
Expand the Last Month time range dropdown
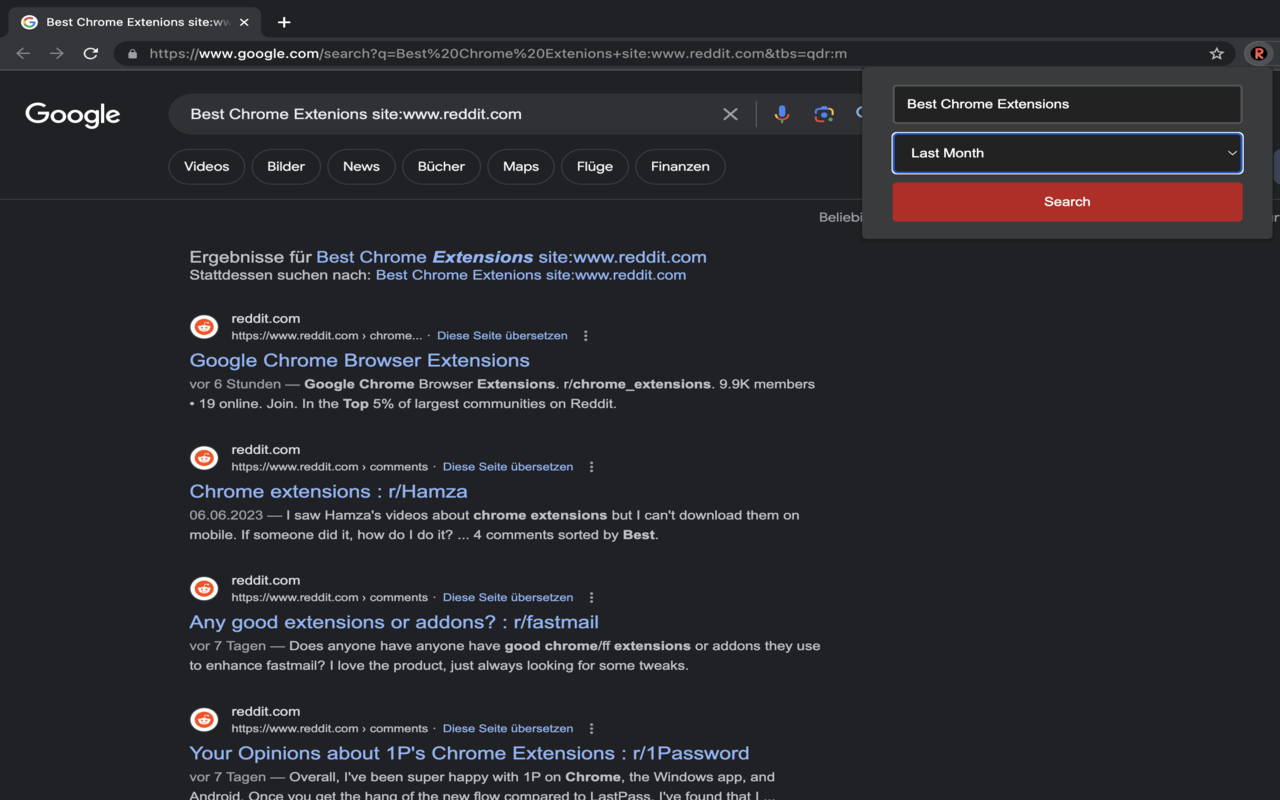pos(1067,153)
